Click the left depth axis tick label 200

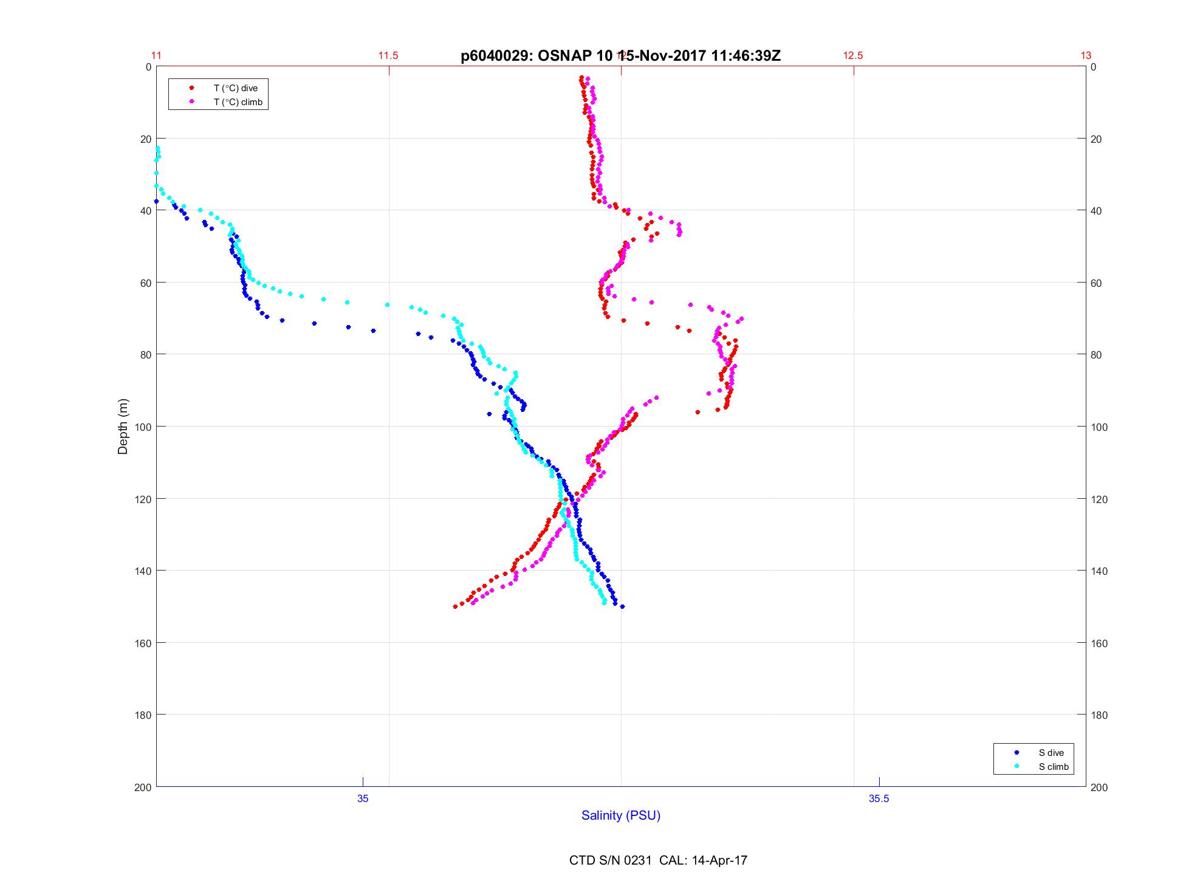(x=142, y=787)
